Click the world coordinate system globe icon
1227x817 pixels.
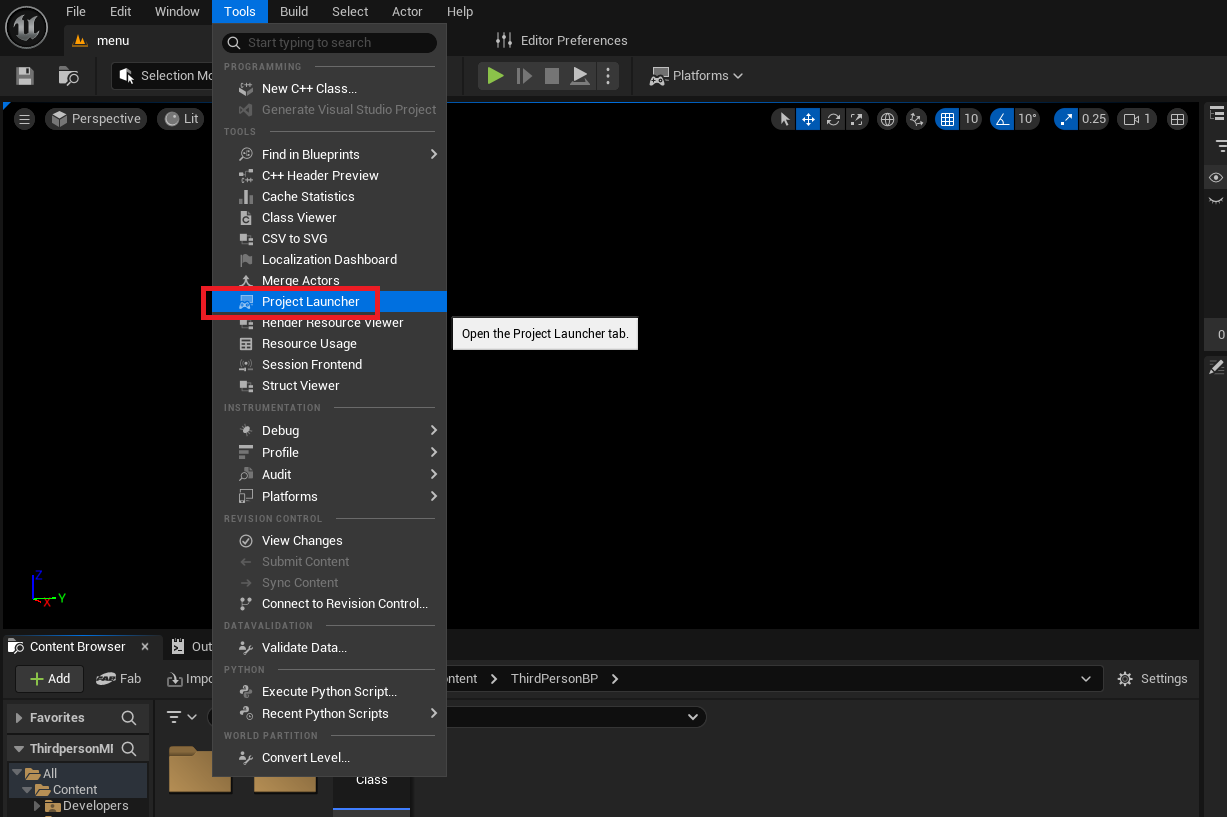887,118
